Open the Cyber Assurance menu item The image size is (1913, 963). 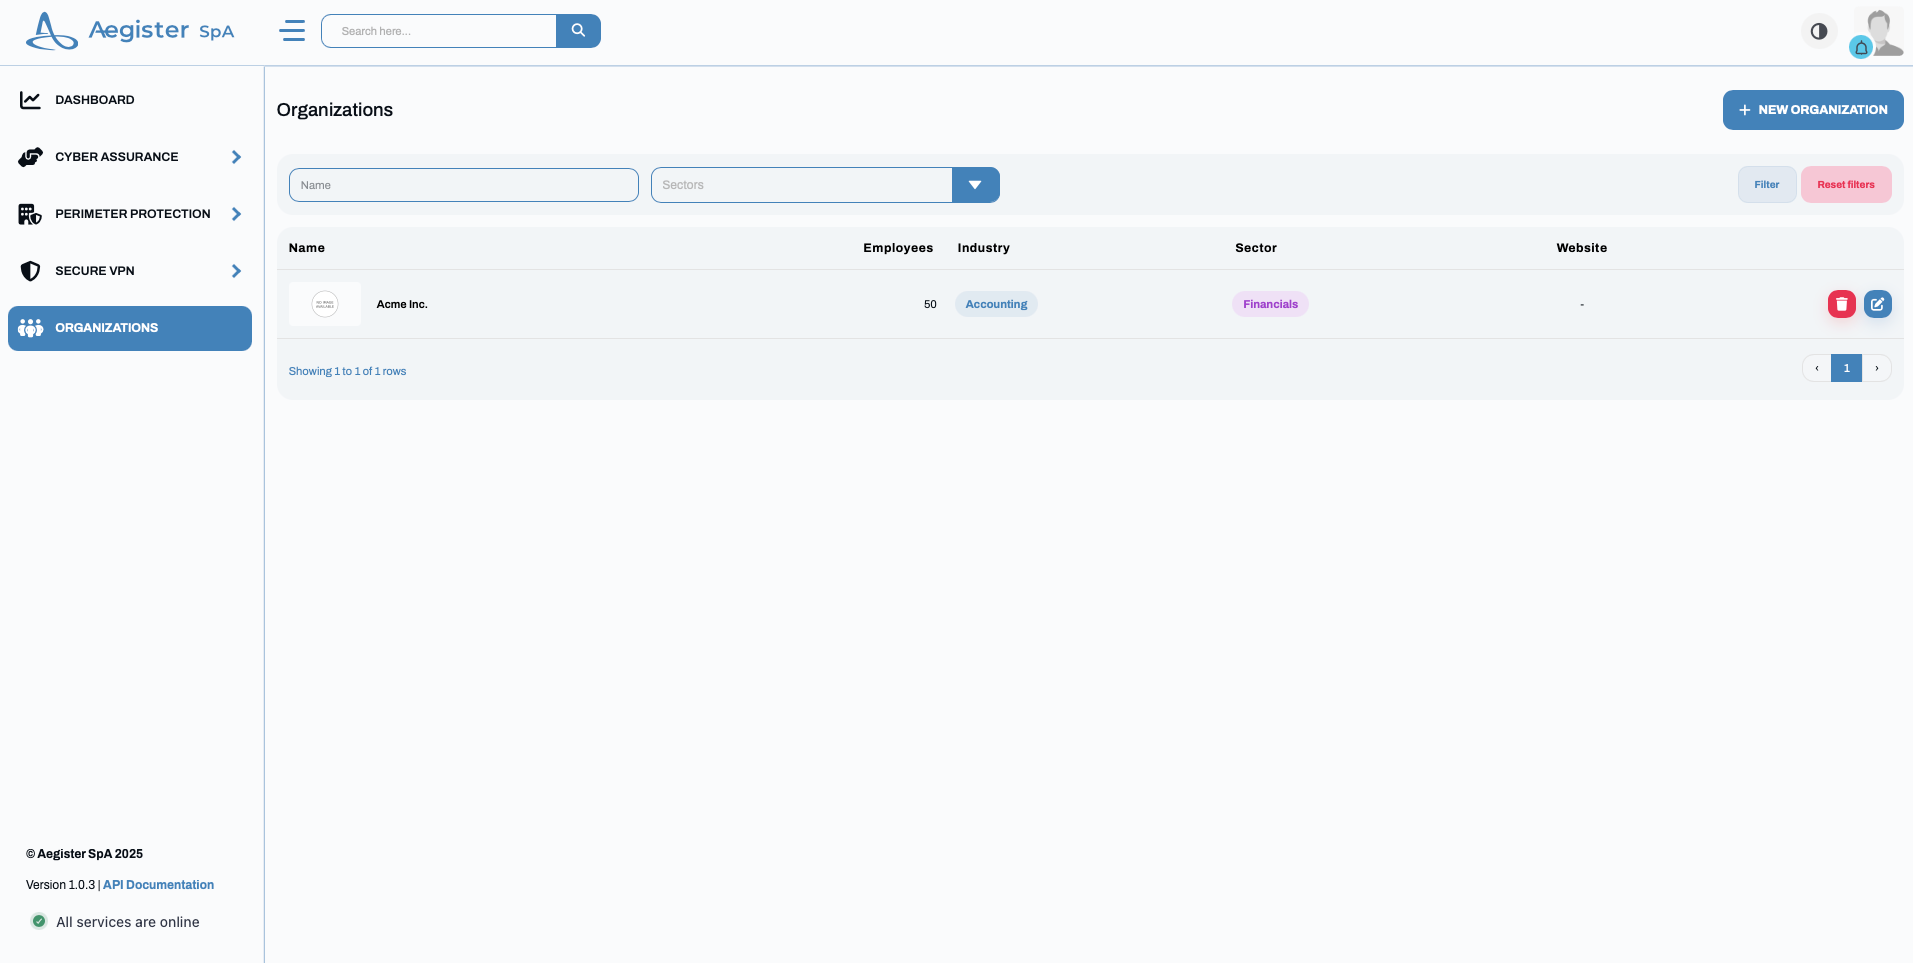point(130,157)
